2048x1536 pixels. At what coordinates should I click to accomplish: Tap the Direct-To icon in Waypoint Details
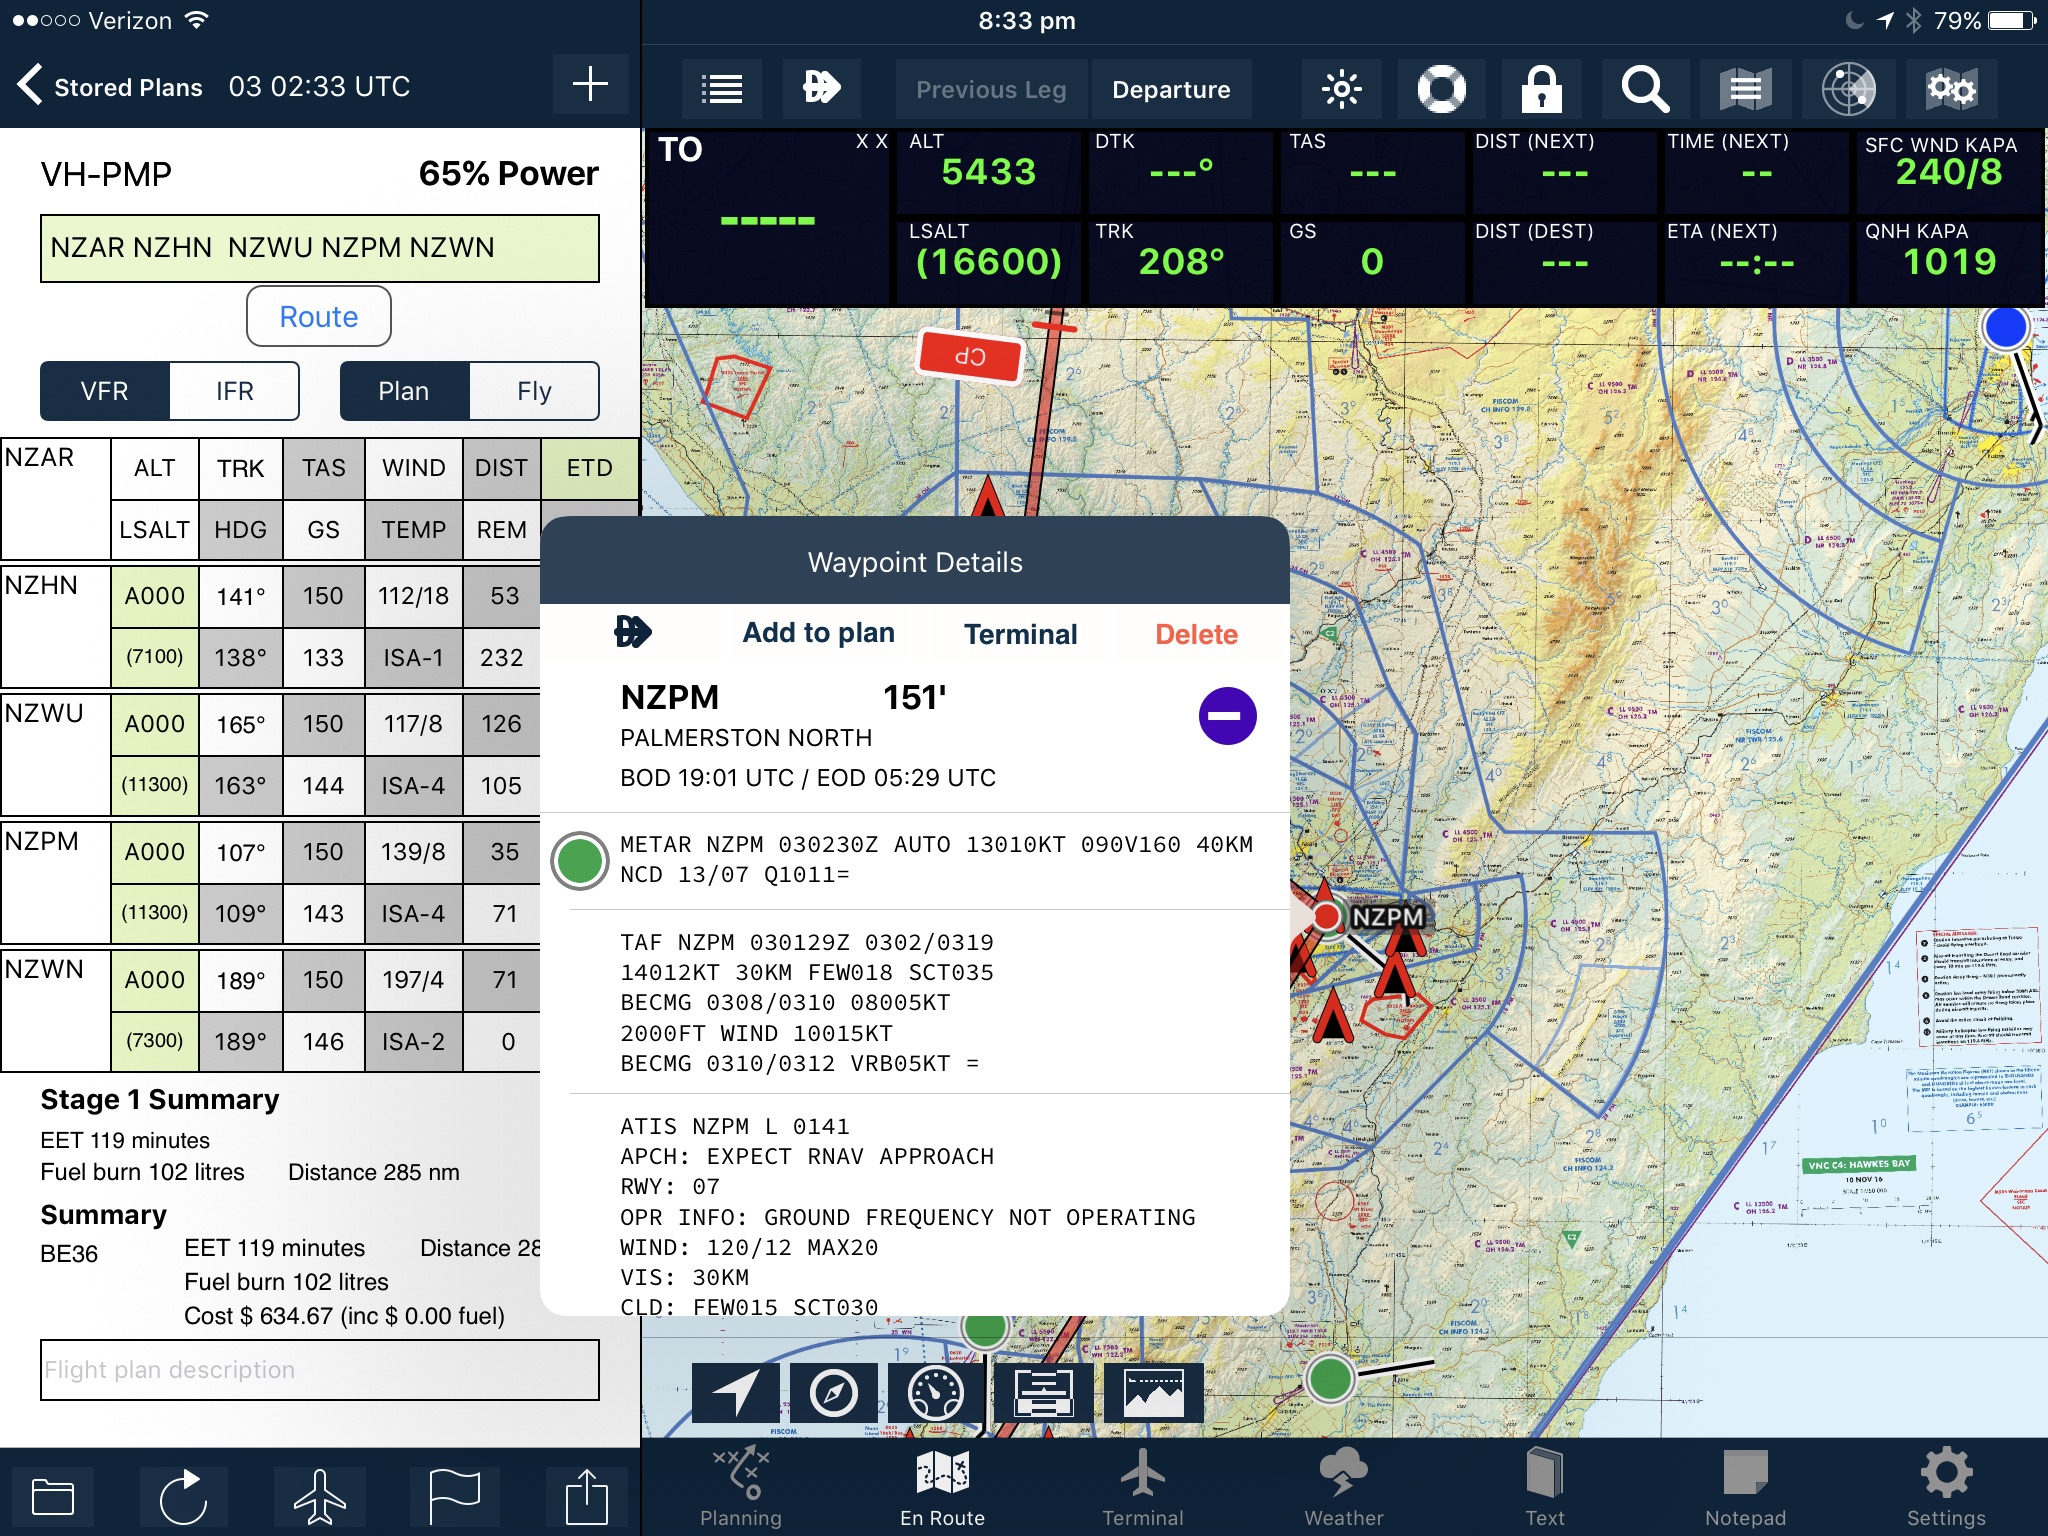632,632
